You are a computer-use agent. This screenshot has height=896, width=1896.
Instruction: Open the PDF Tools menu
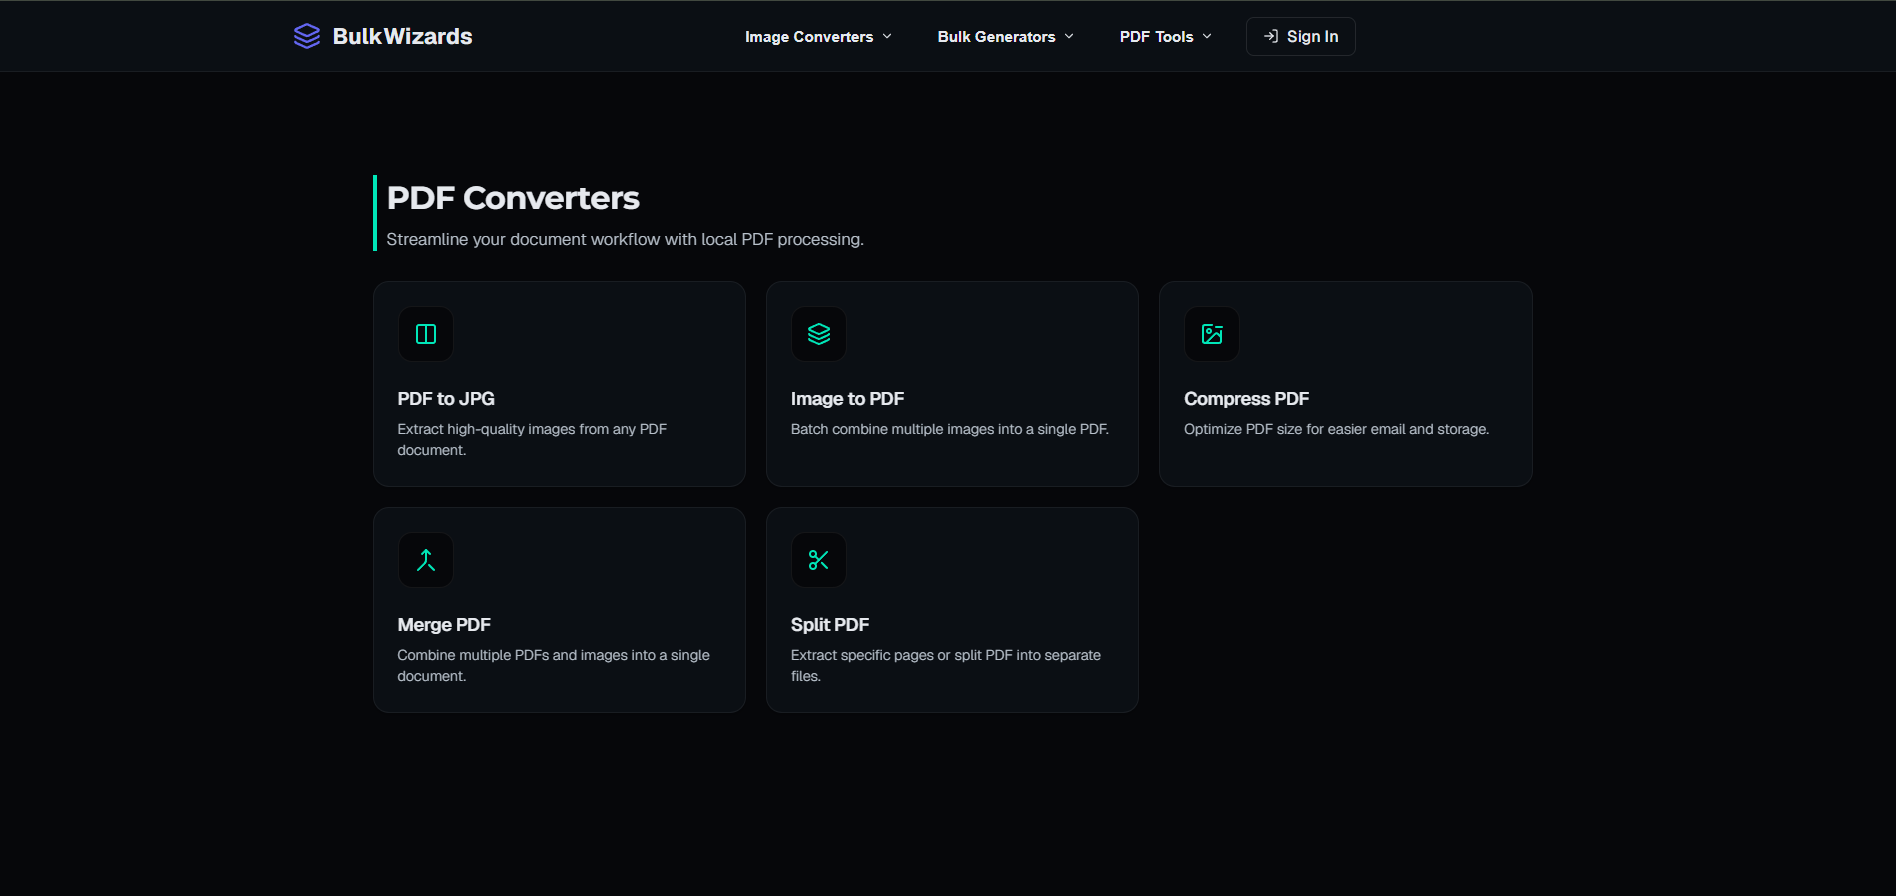coord(1156,37)
